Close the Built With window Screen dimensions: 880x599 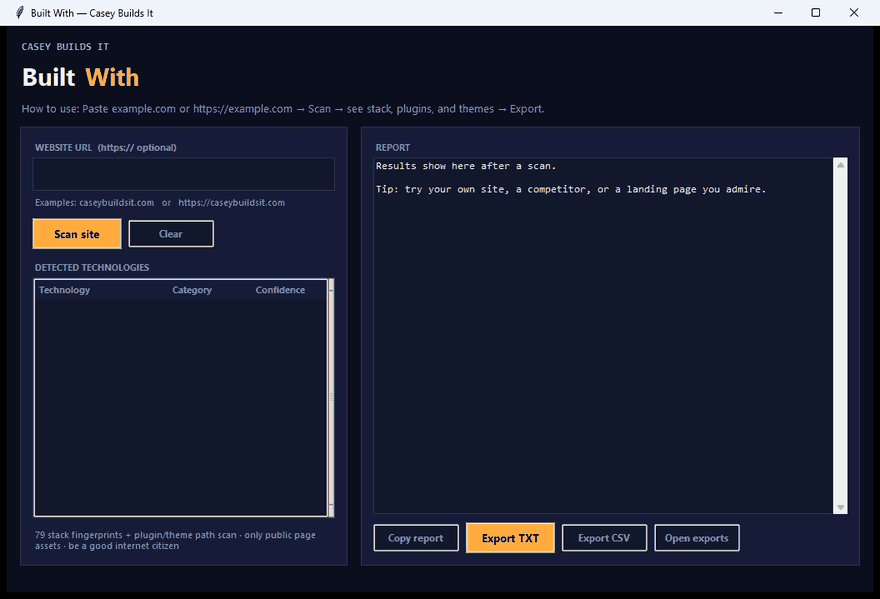pyautogui.click(x=854, y=12)
